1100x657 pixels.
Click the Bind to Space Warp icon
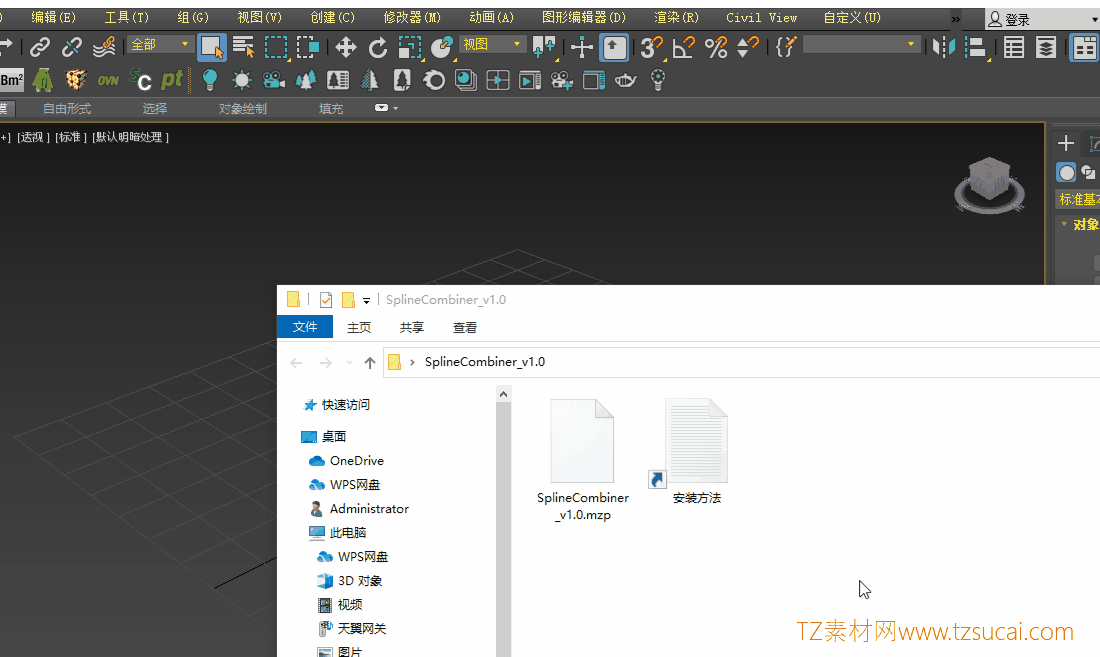point(104,47)
